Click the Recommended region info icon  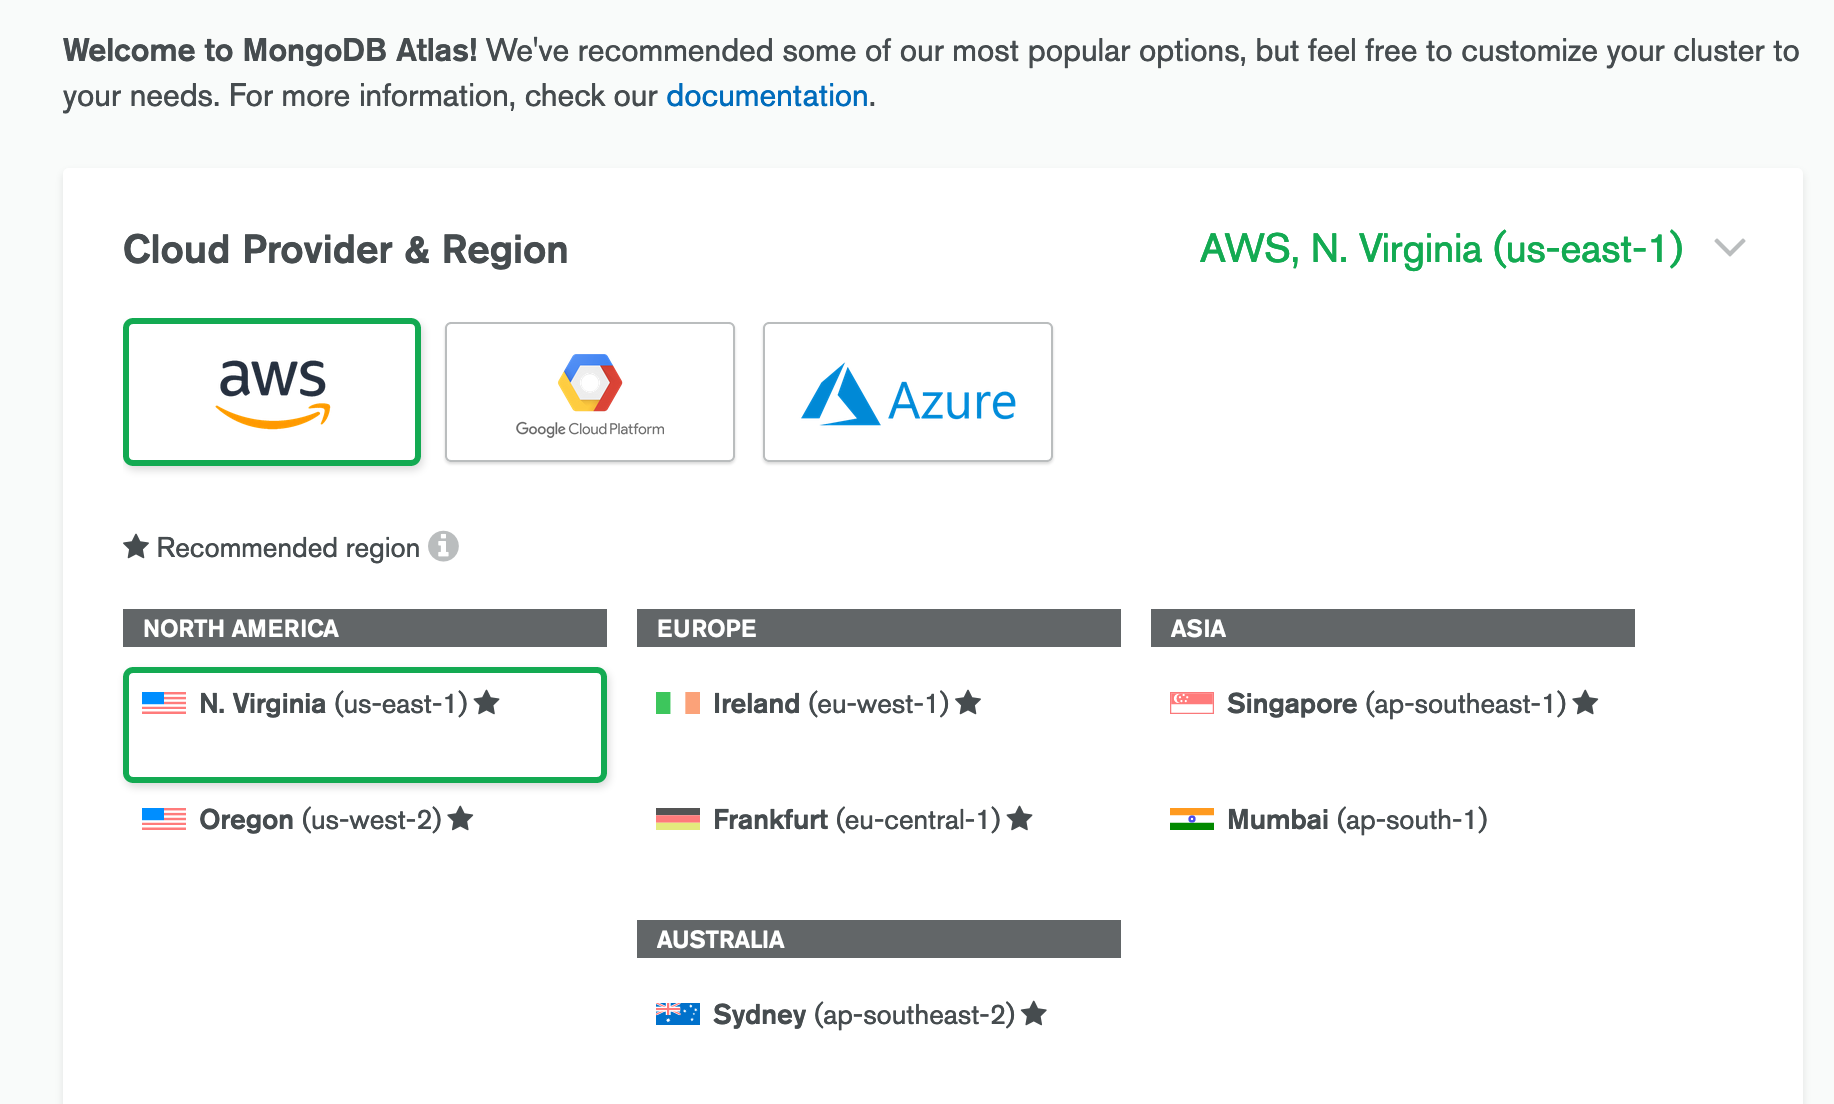point(443,546)
